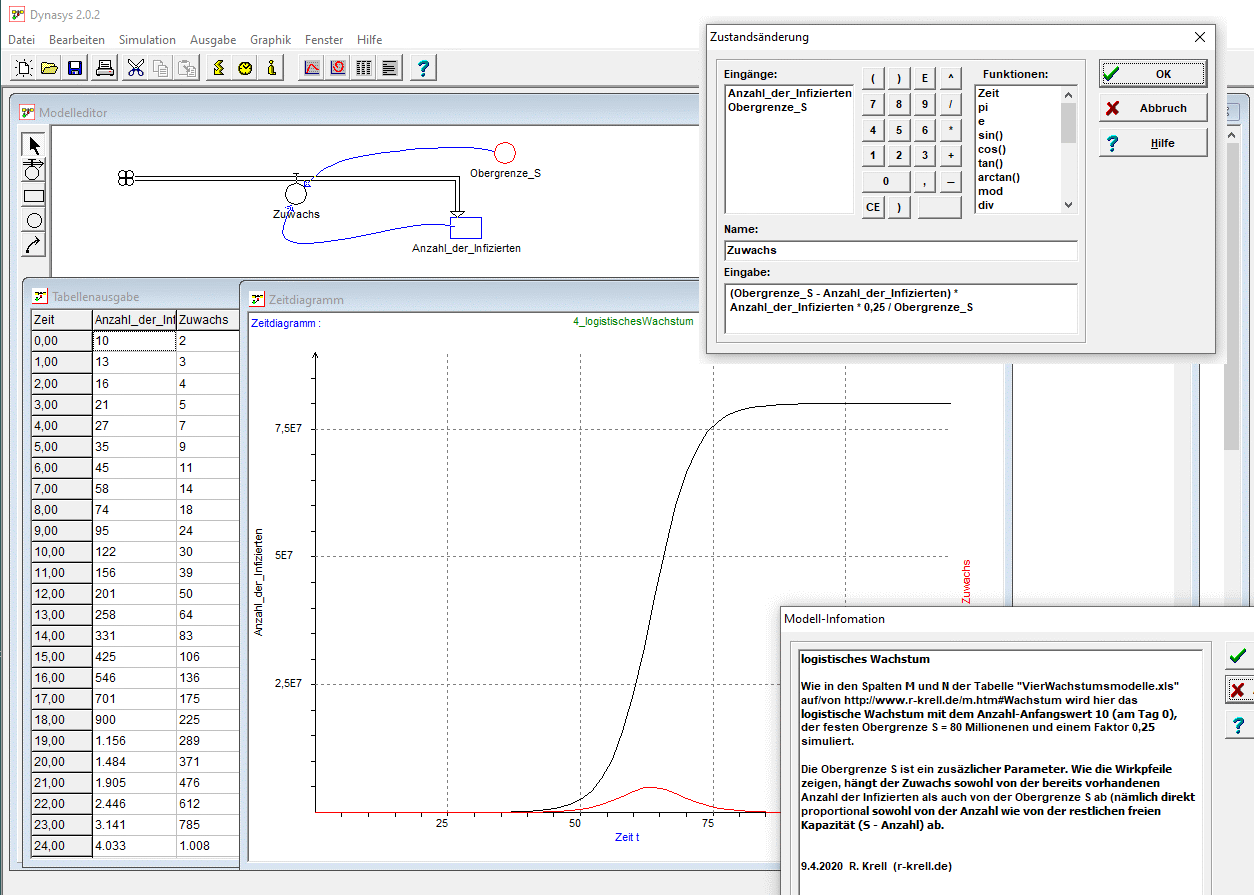The height and width of the screenshot is (895, 1254).
Task: Choose sin() from the Funktionen list
Action: point(991,135)
